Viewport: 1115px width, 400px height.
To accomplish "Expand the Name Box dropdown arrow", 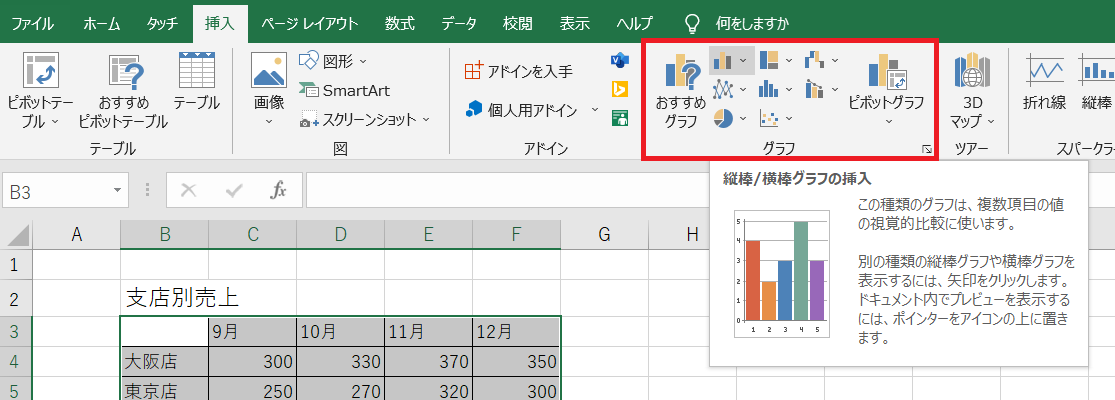I will [117, 190].
